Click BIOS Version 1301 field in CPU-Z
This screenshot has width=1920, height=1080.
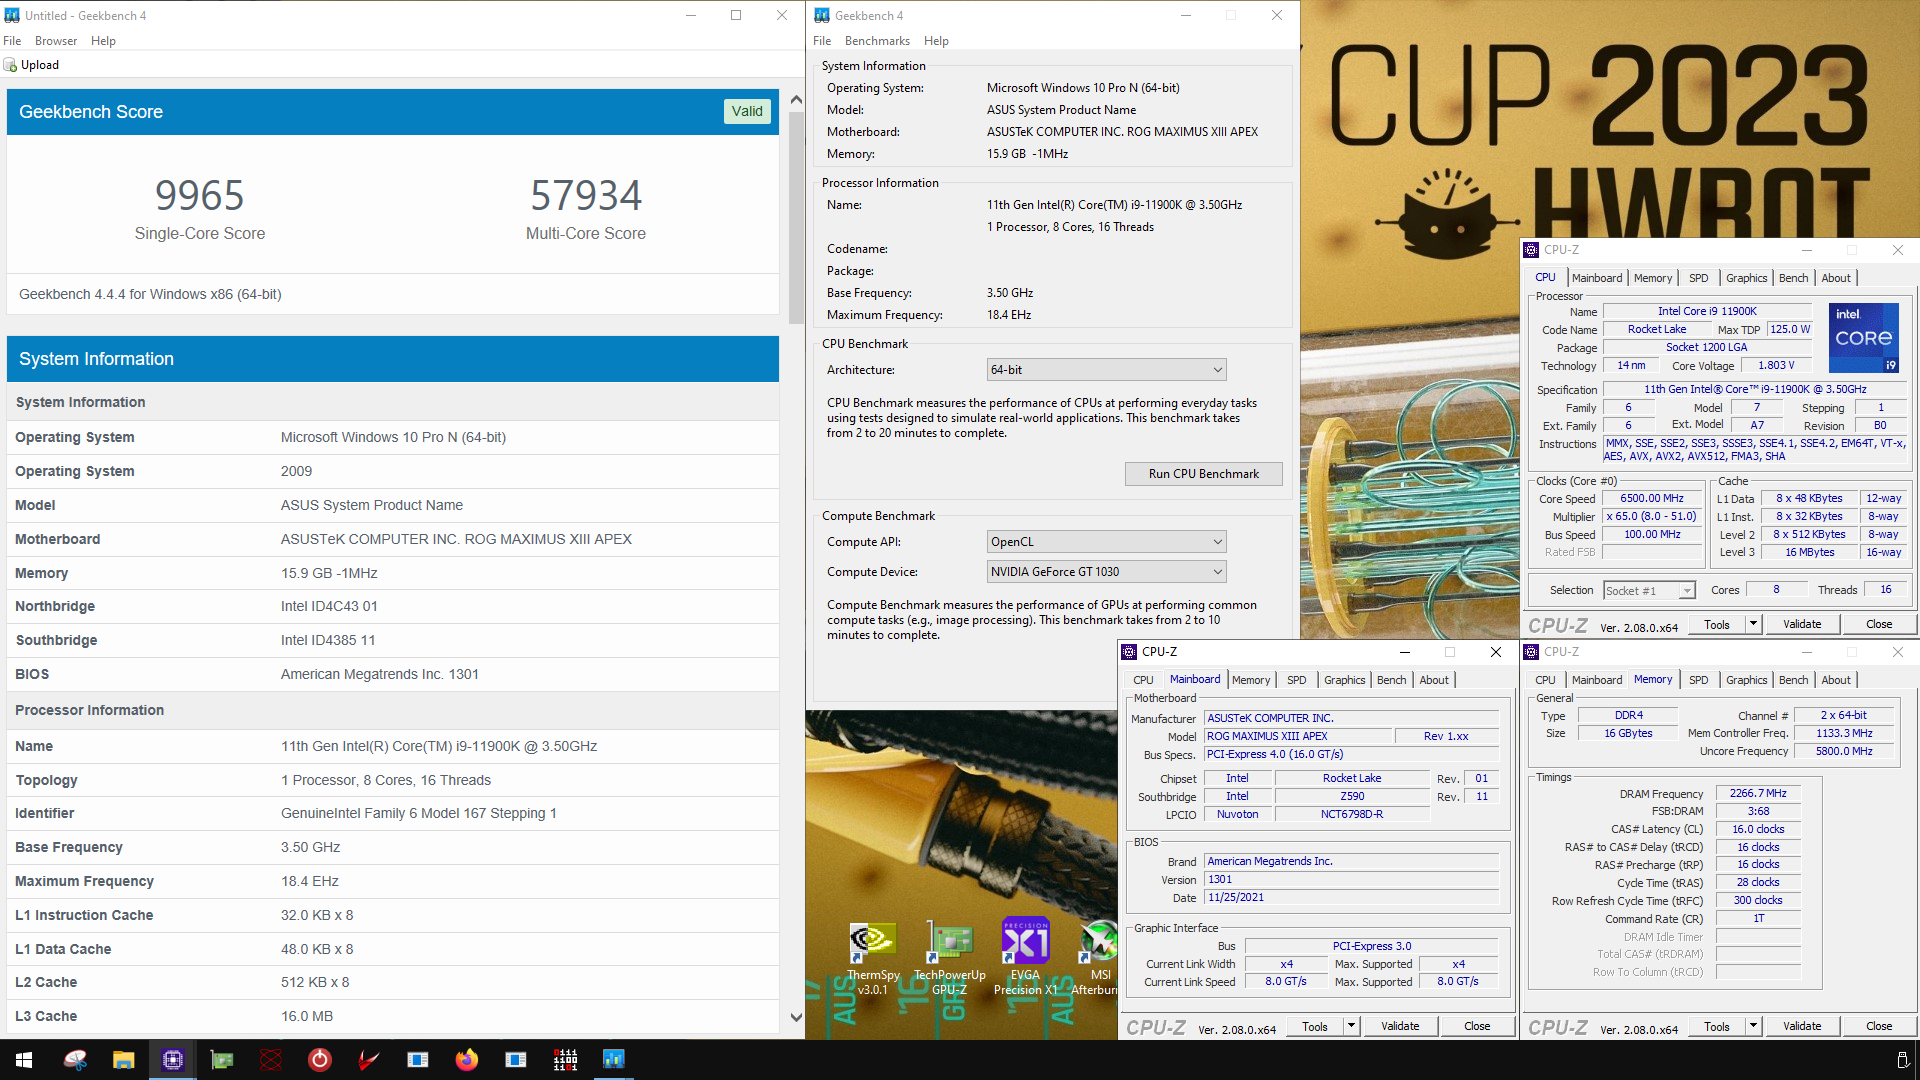[1352, 880]
